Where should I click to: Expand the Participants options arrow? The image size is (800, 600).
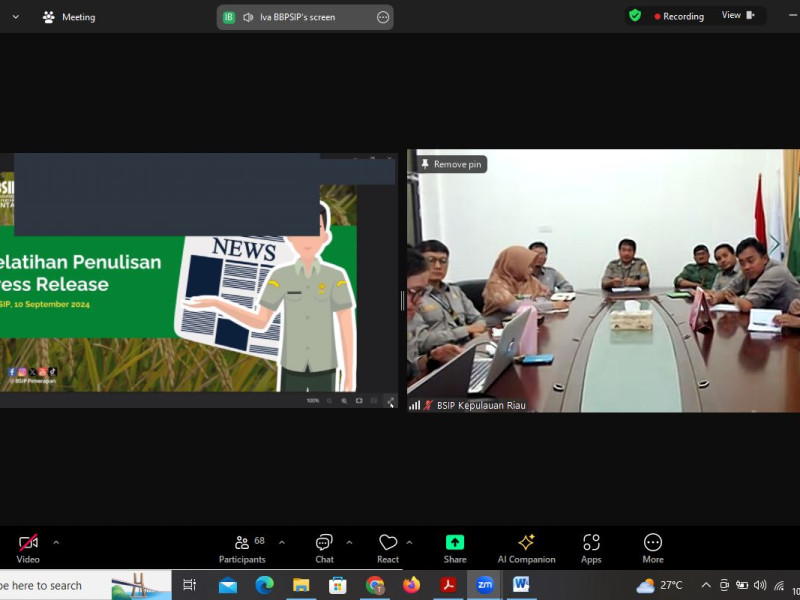click(x=282, y=542)
